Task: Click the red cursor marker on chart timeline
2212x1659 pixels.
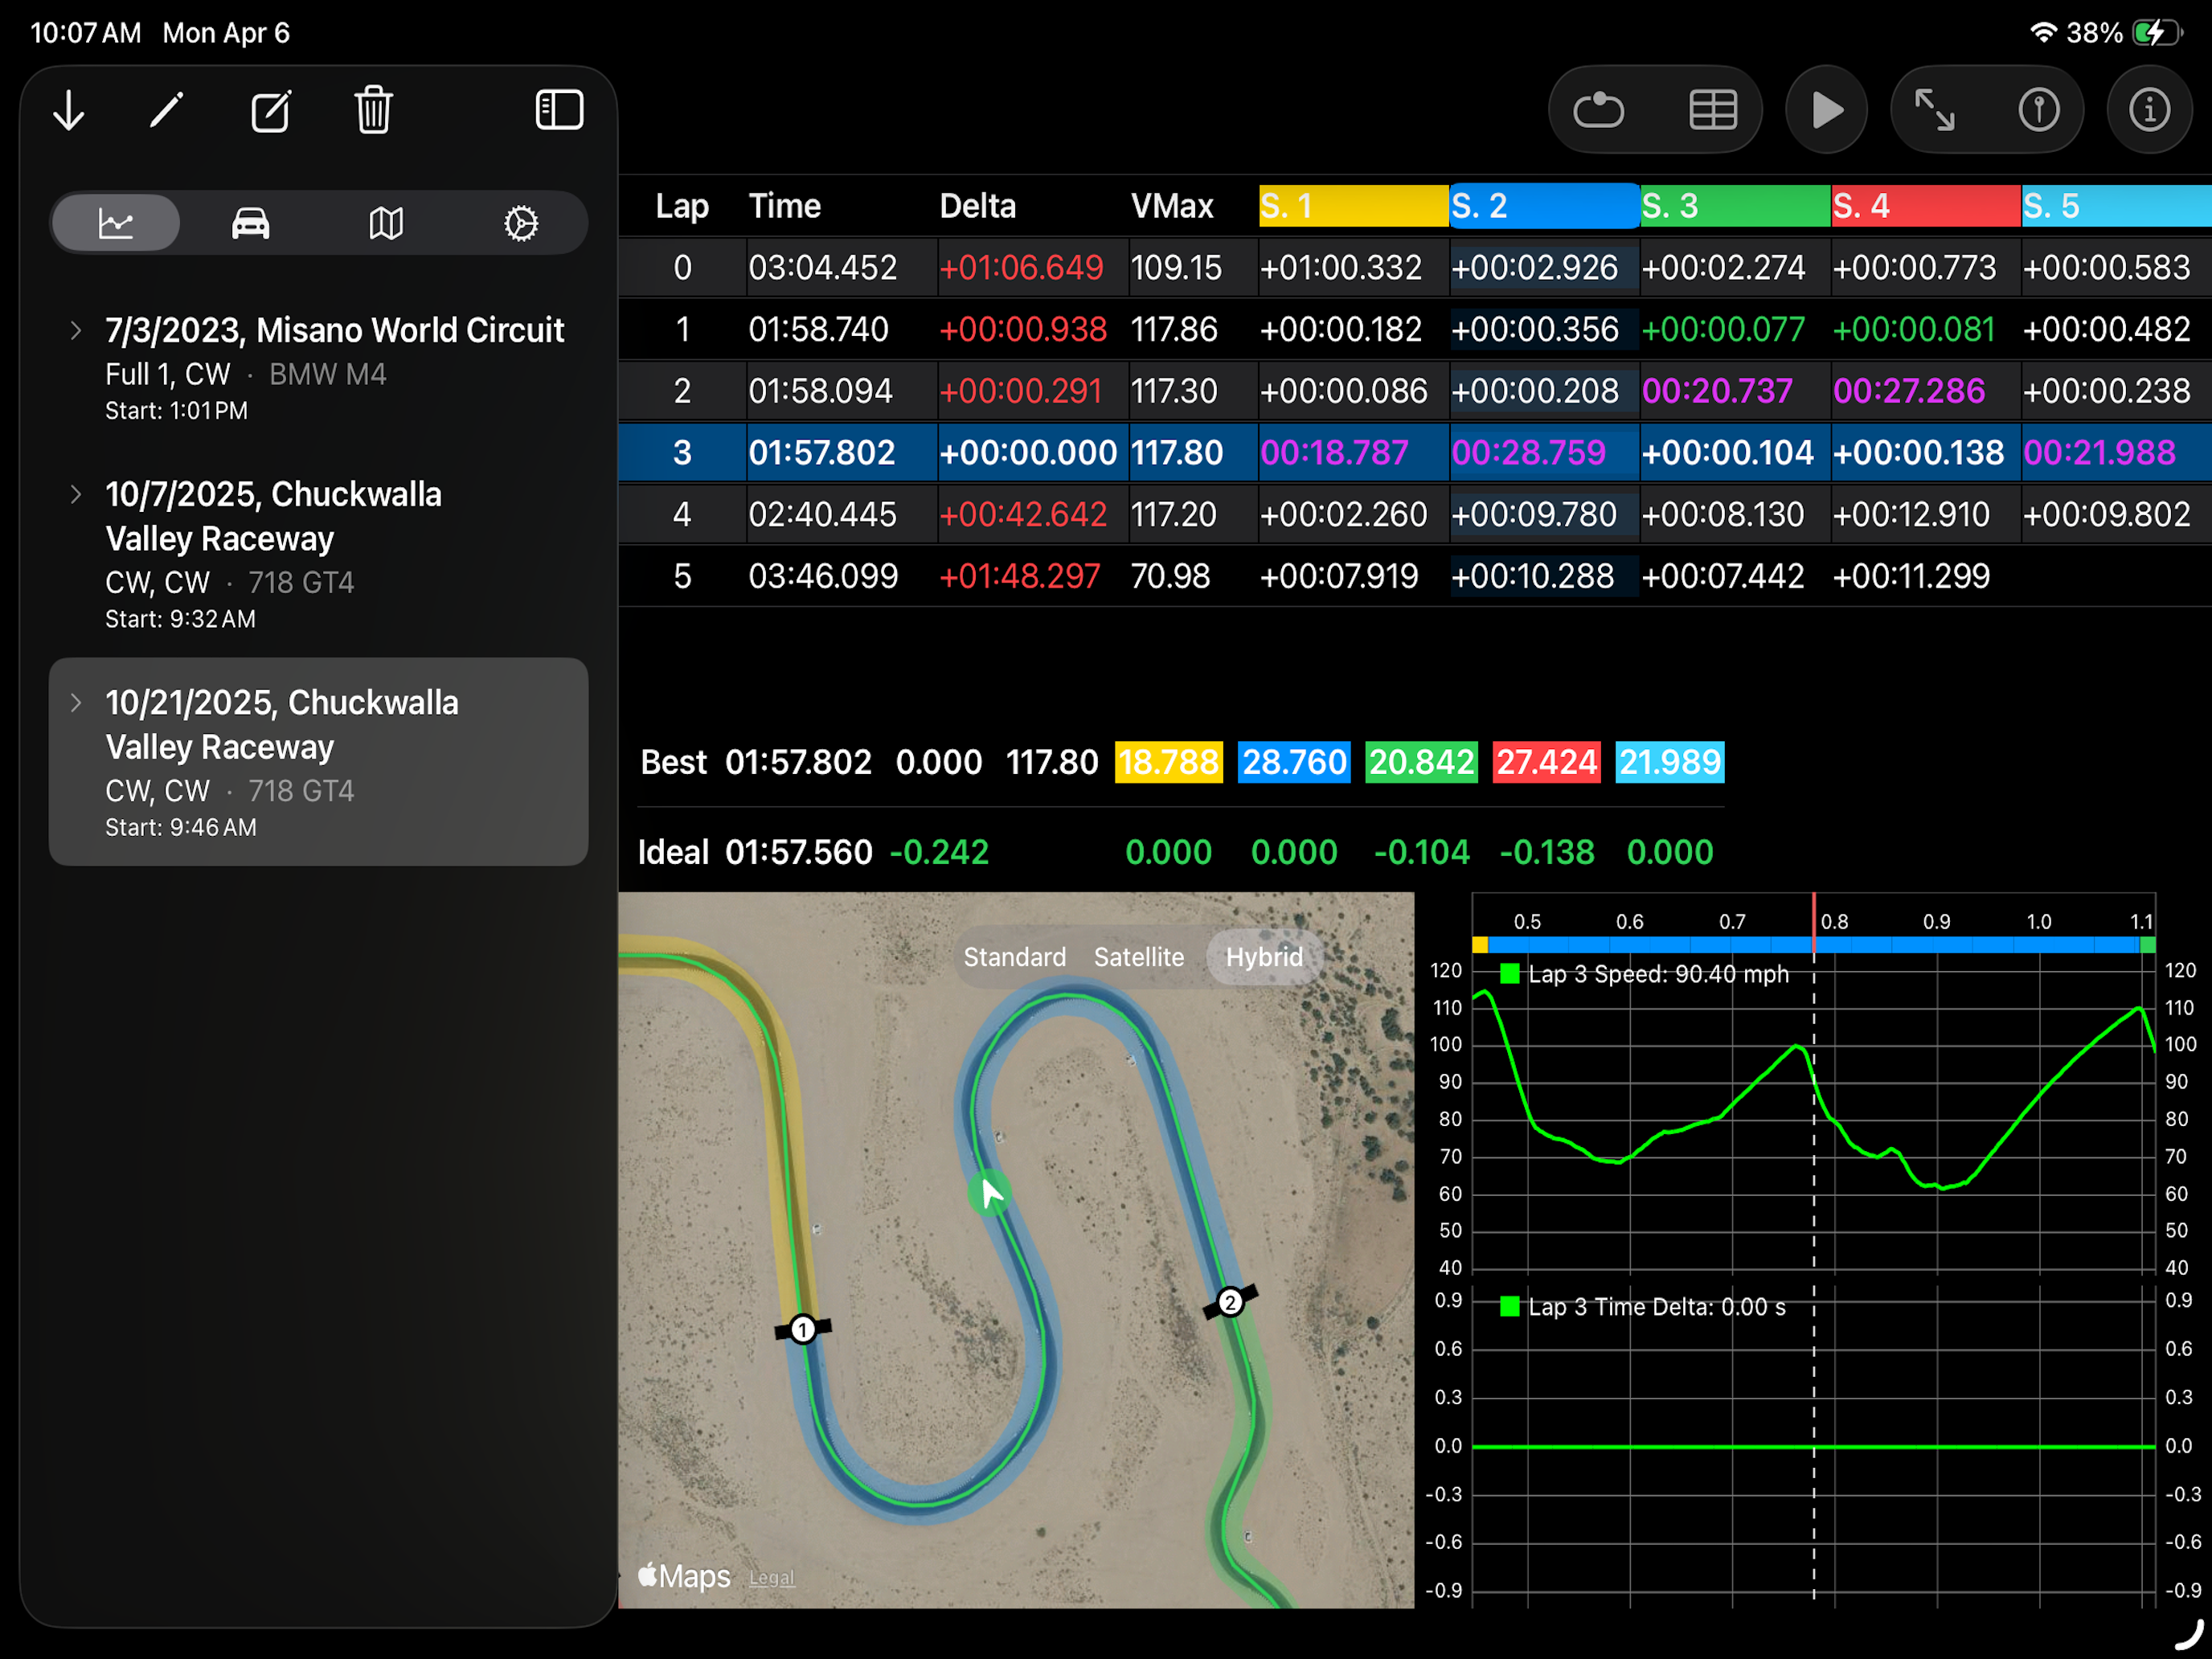Action: [1813, 922]
